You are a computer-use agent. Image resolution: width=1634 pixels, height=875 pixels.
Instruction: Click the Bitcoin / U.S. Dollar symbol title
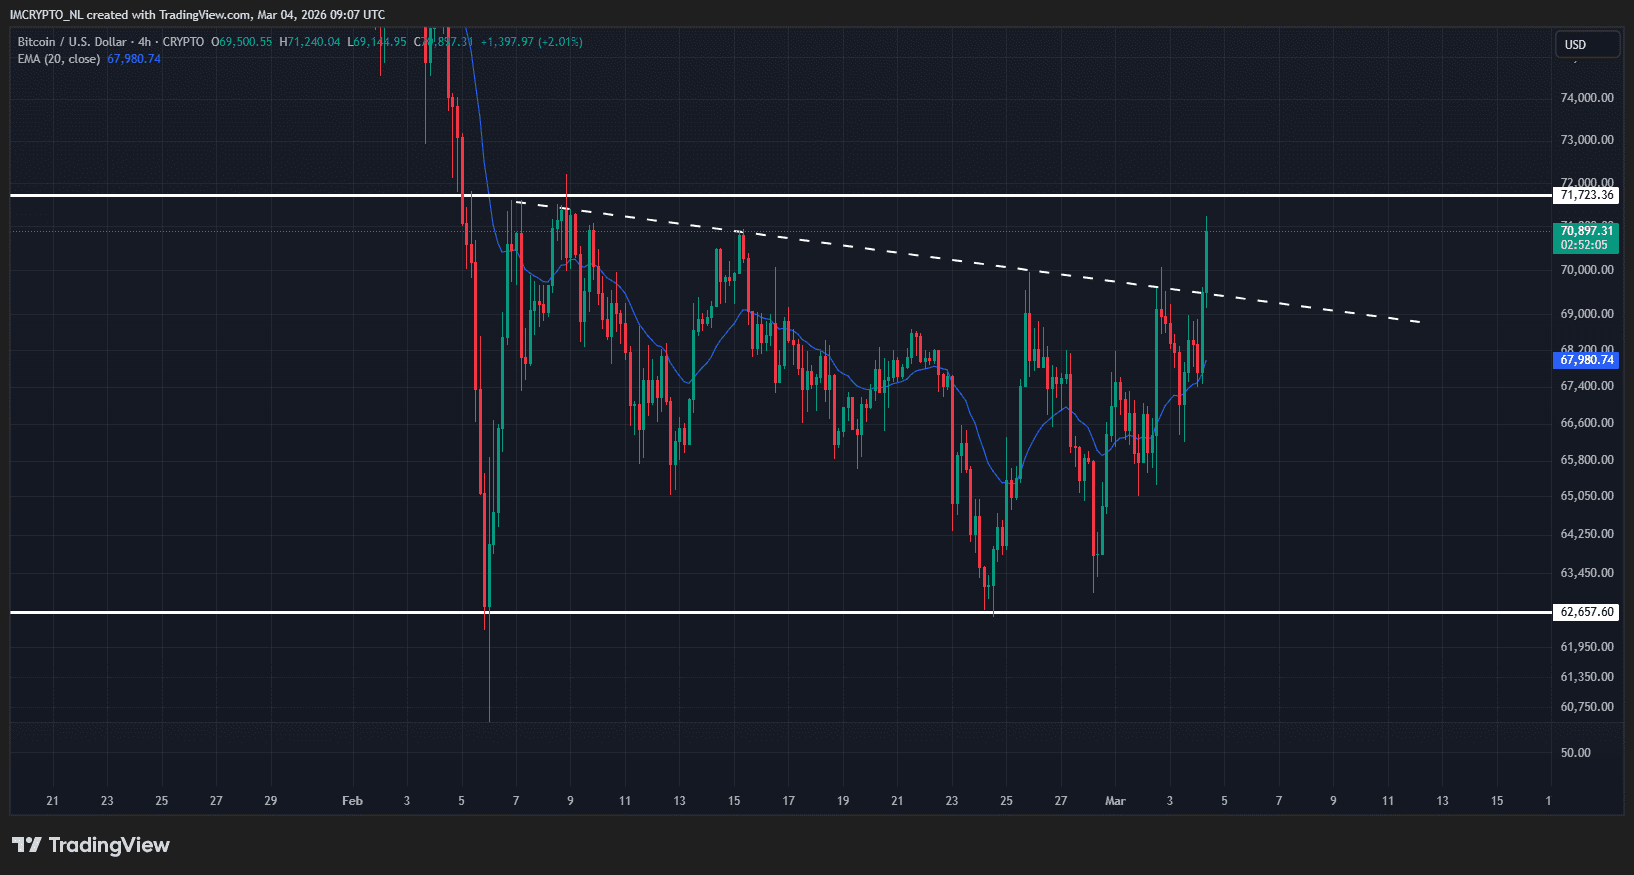(72, 42)
